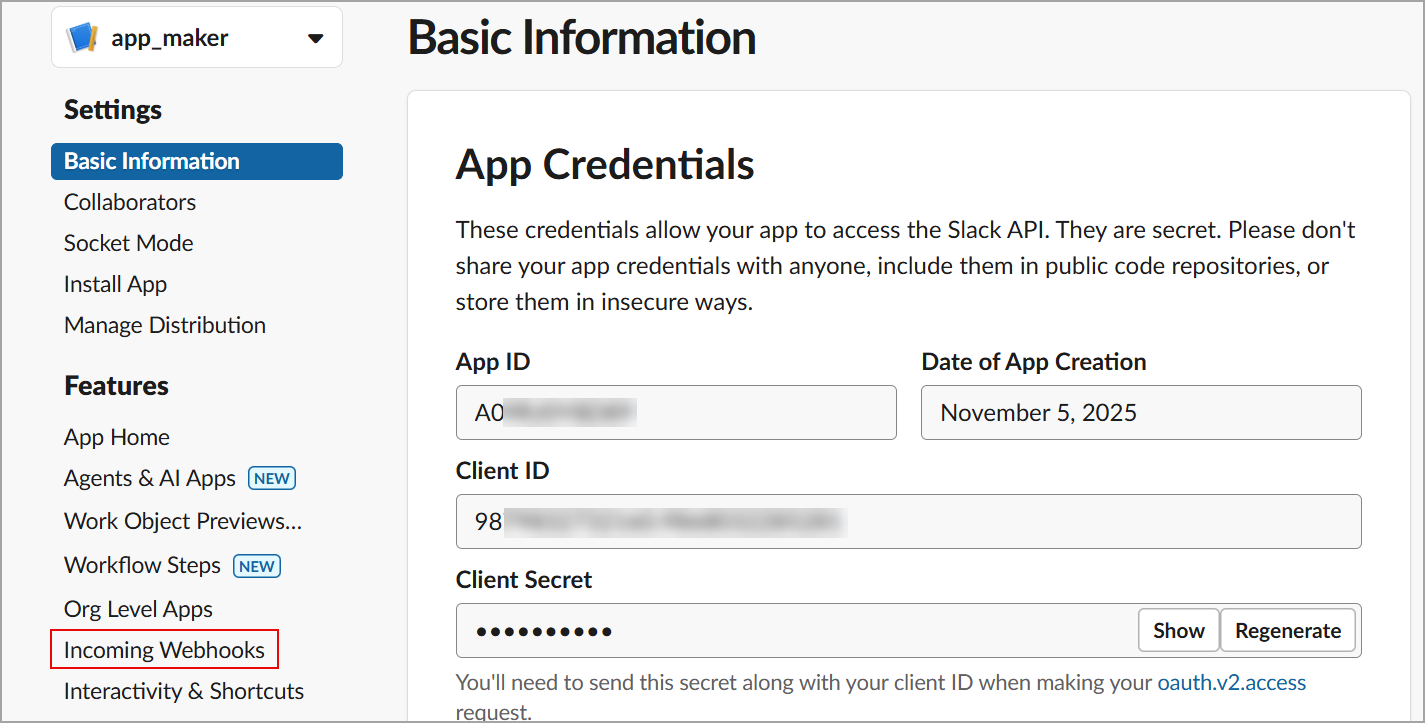Open Socket Mode settings

click(x=129, y=243)
